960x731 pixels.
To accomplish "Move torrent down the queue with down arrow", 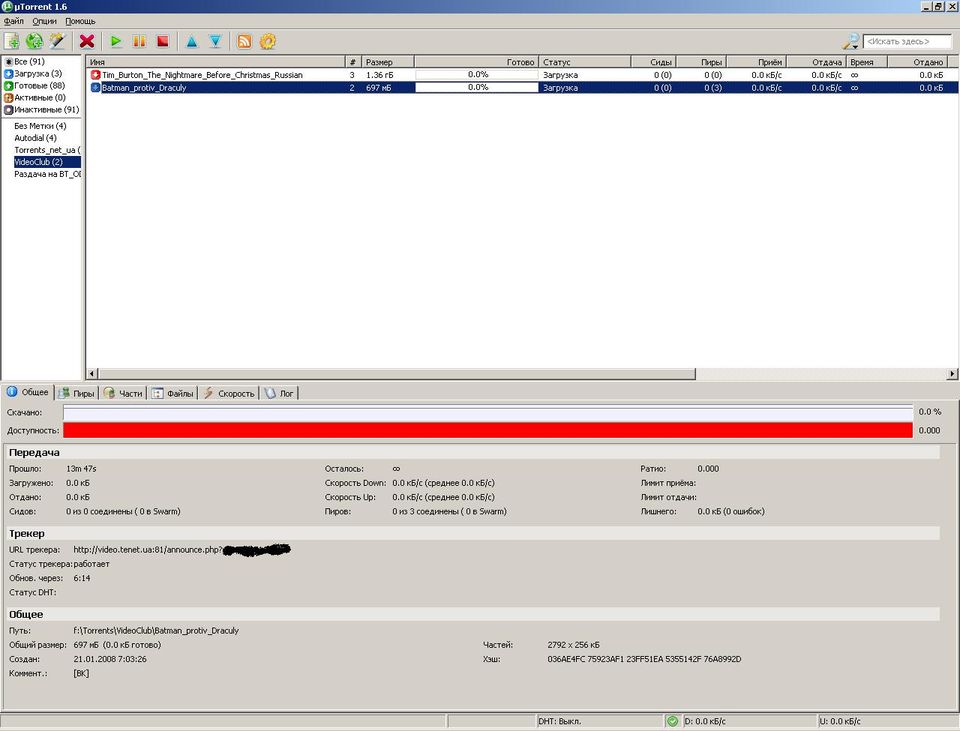I will click(216, 41).
